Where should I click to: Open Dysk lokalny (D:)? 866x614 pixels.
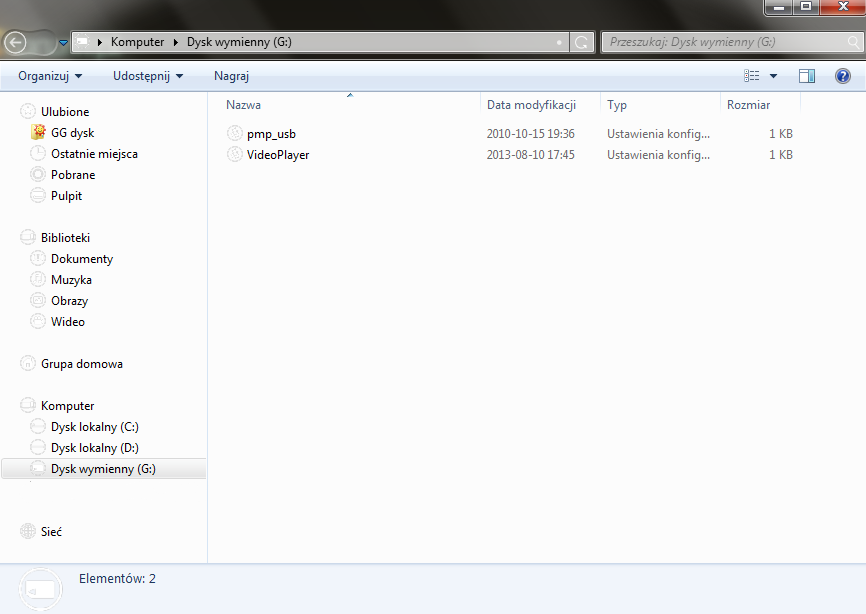[94, 447]
